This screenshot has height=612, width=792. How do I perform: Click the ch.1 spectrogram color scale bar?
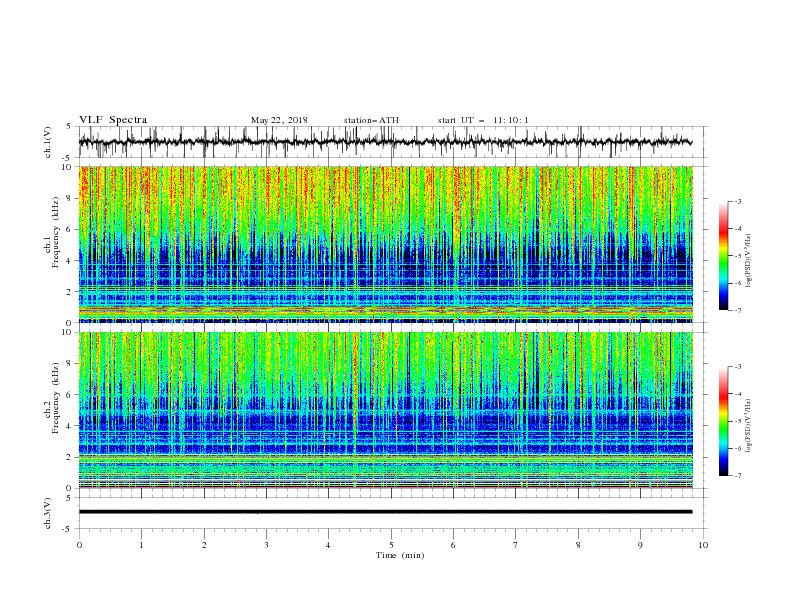[x=723, y=256]
